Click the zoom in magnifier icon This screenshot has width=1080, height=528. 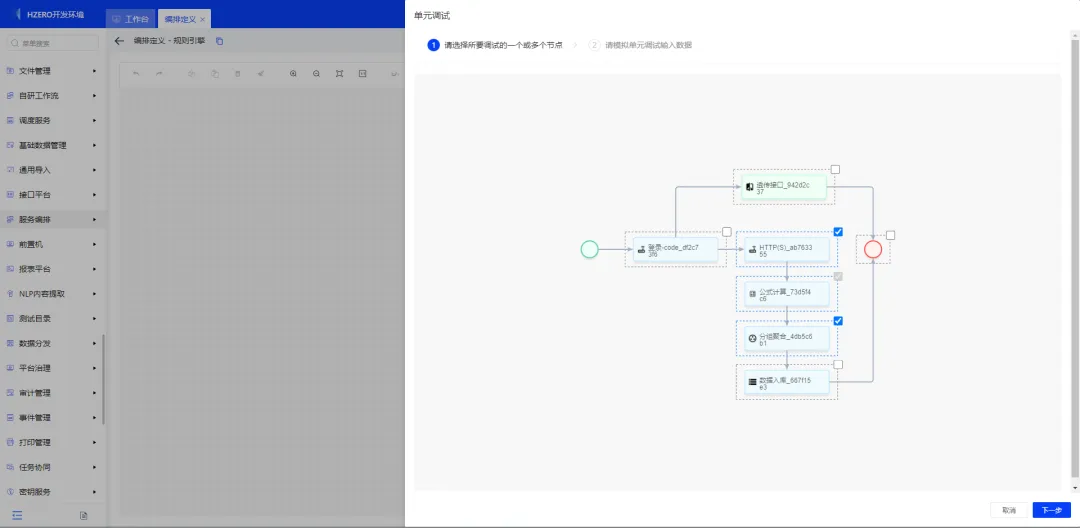coord(293,74)
